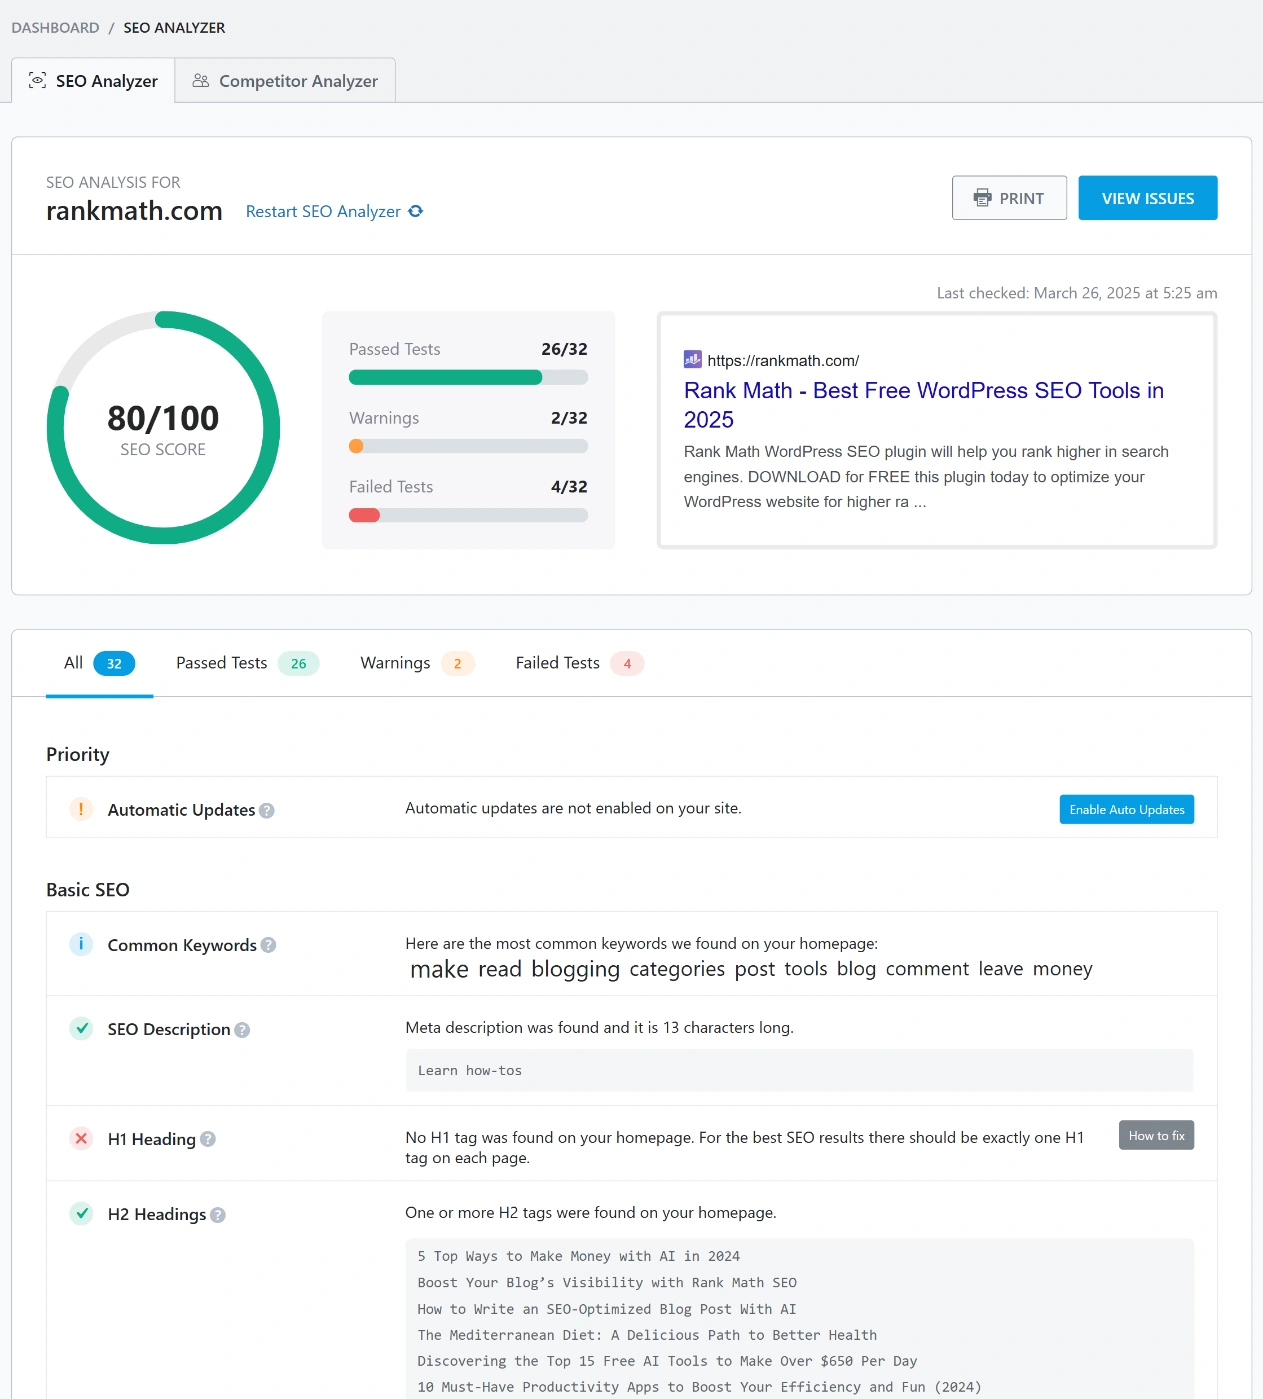Select the Passed Tests filter tab

[246, 663]
